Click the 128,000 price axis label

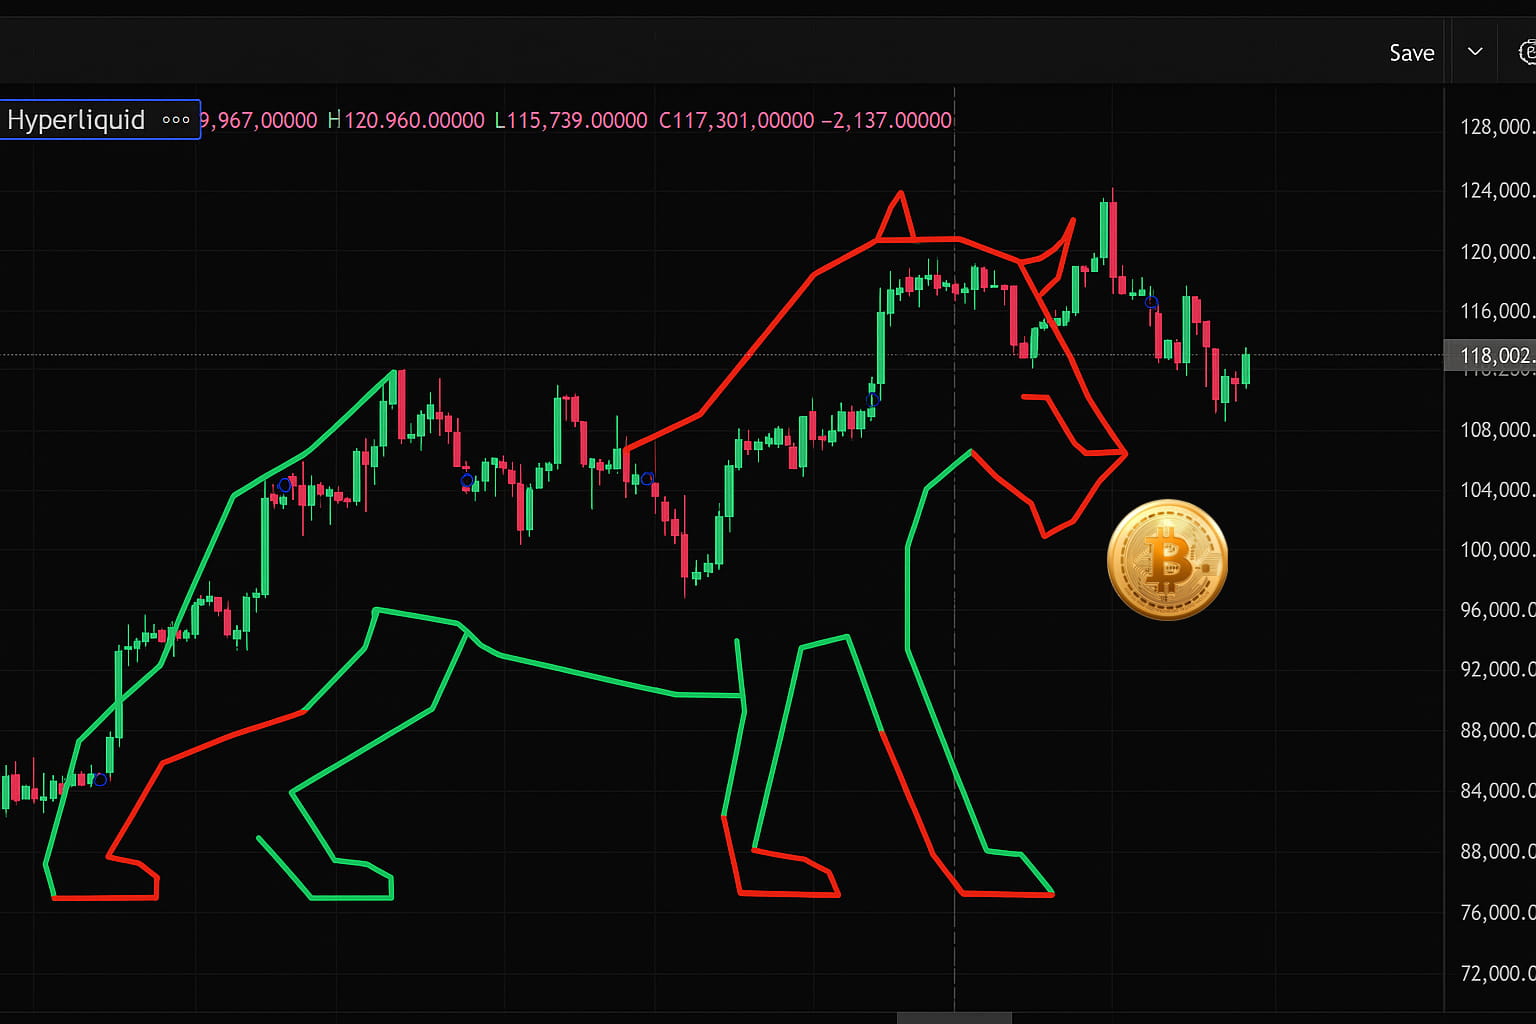tap(1496, 127)
